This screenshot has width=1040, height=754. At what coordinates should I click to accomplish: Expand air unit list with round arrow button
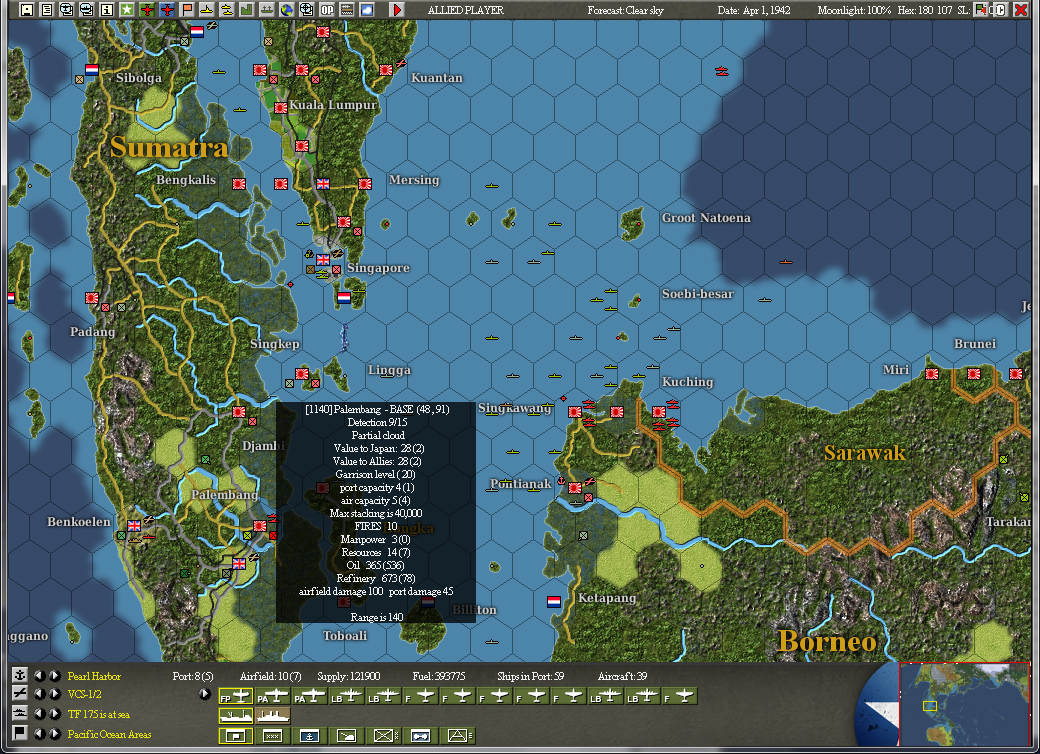click(x=205, y=694)
